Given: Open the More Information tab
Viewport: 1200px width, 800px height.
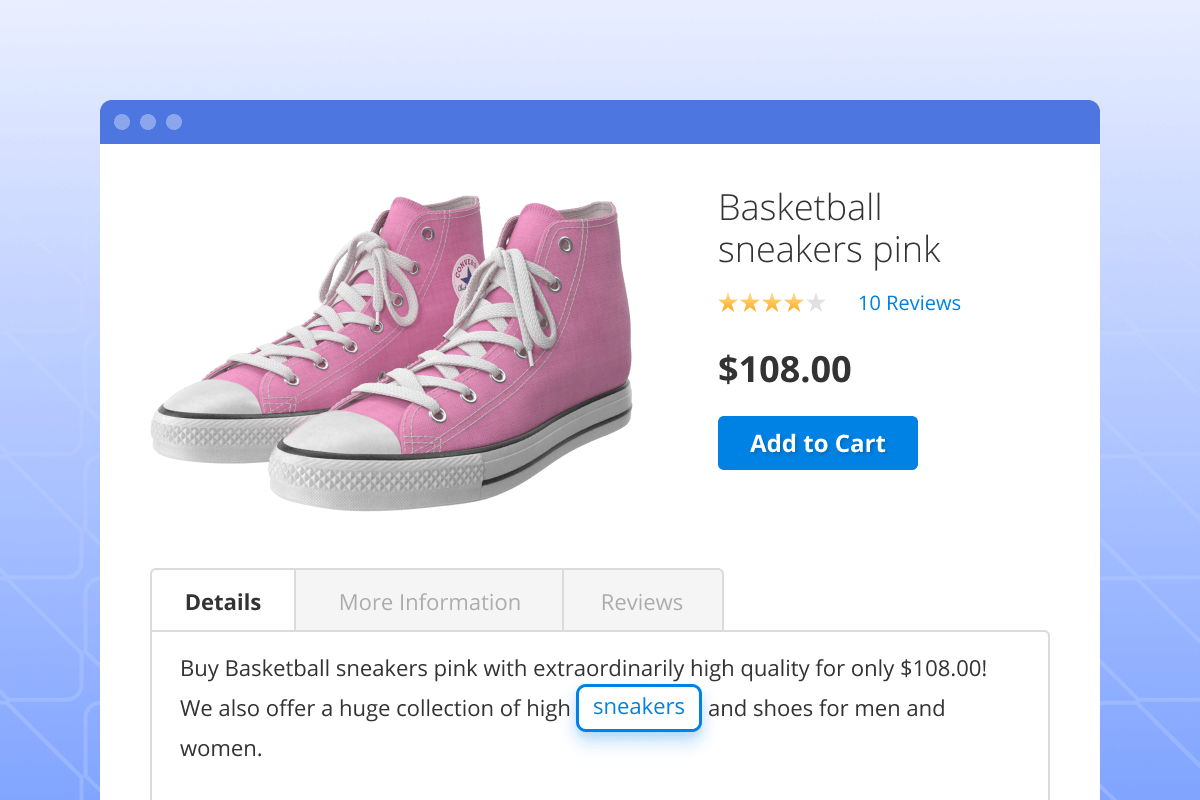Looking at the screenshot, I should [x=429, y=602].
